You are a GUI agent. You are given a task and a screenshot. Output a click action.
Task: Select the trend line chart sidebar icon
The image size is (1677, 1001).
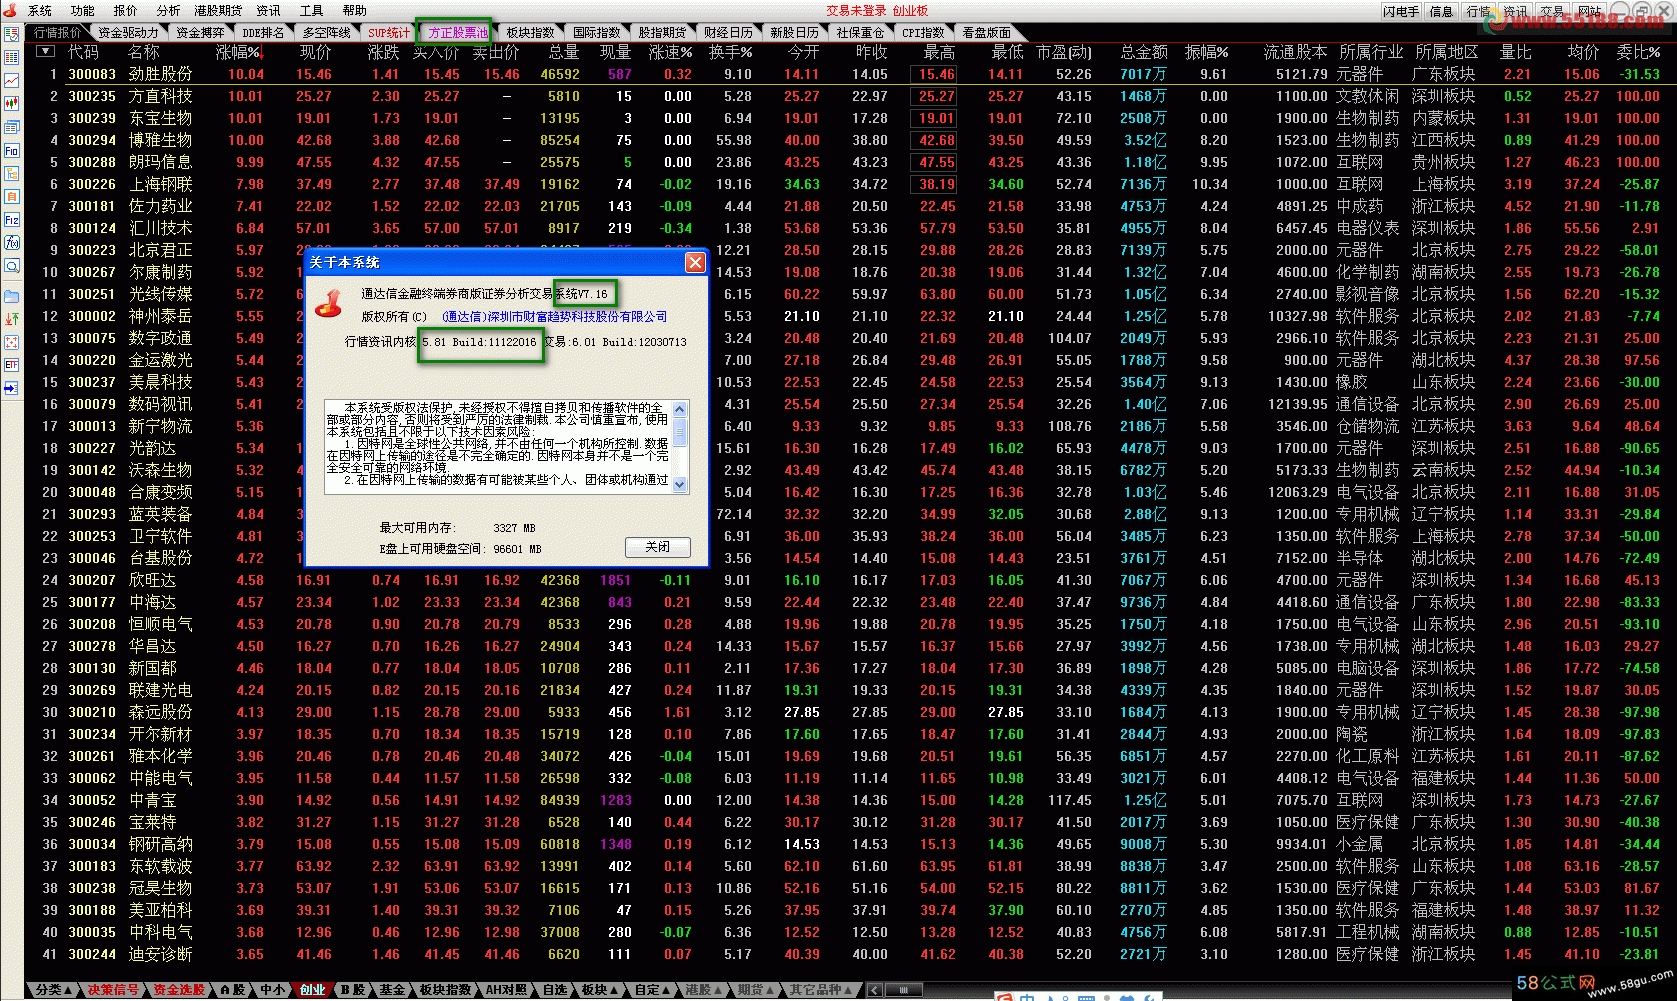tap(11, 80)
